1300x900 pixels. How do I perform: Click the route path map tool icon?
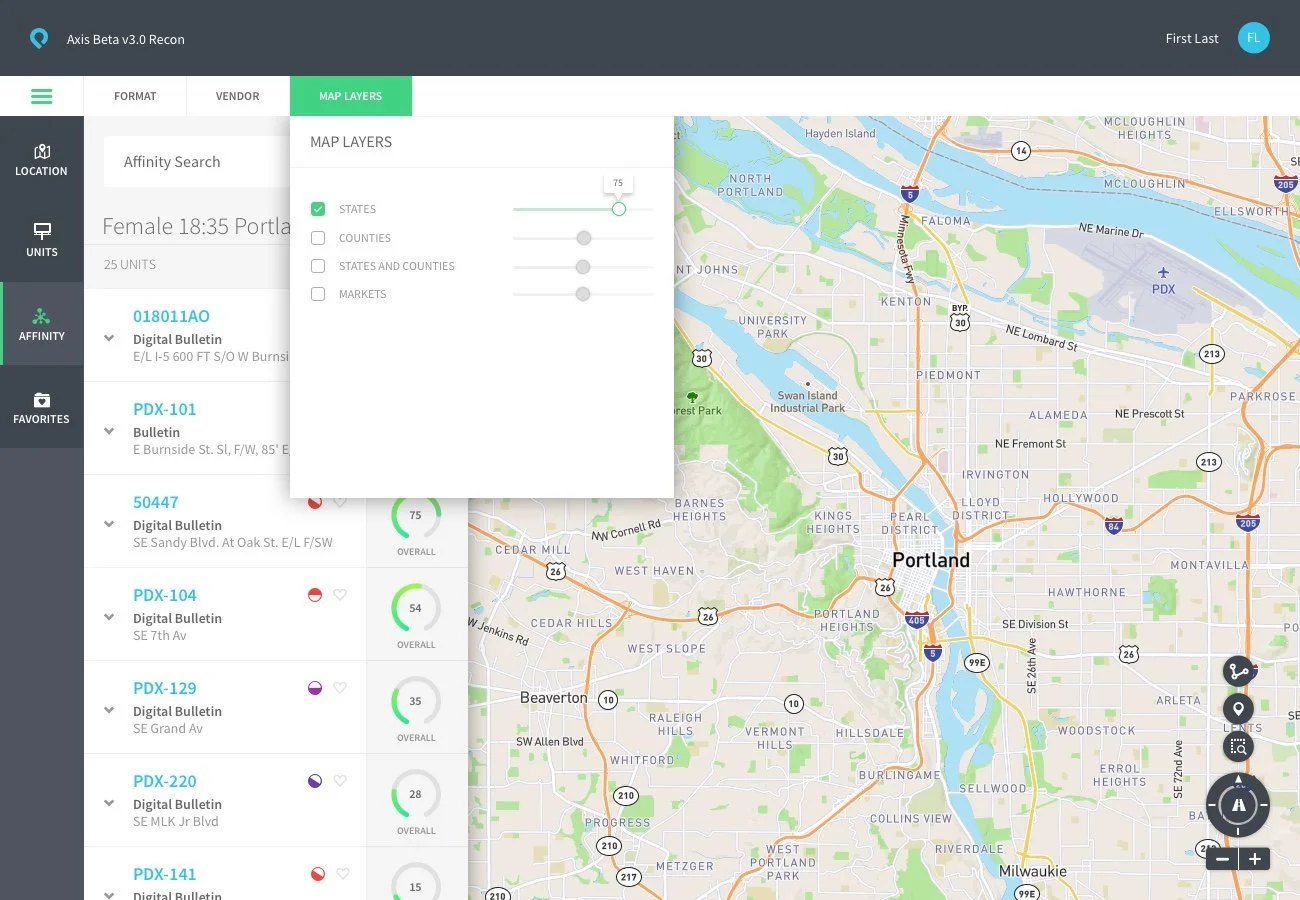[x=1238, y=671]
